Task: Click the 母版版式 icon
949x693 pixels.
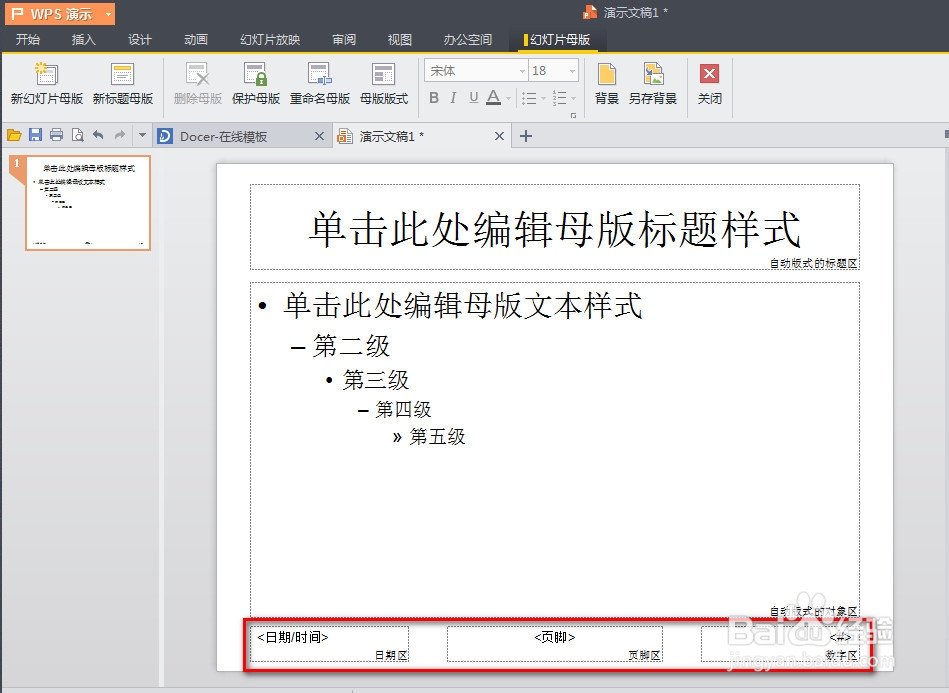Action: 384,82
